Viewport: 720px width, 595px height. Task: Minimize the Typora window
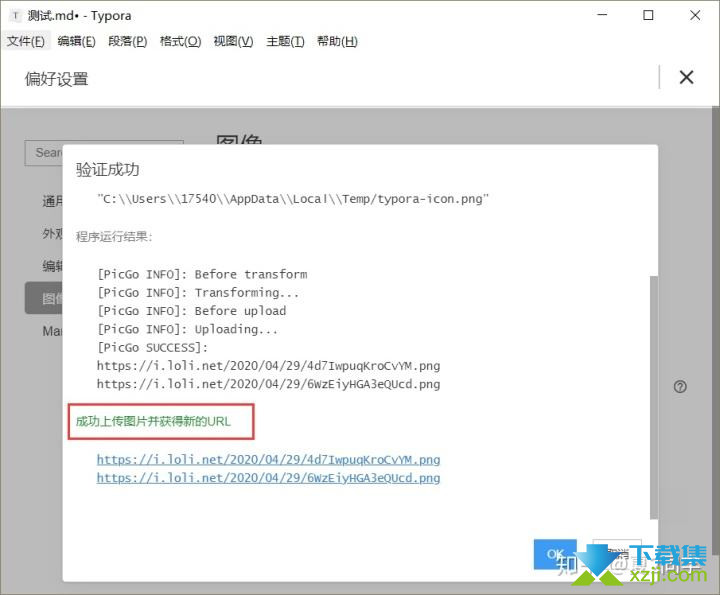[x=602, y=15]
